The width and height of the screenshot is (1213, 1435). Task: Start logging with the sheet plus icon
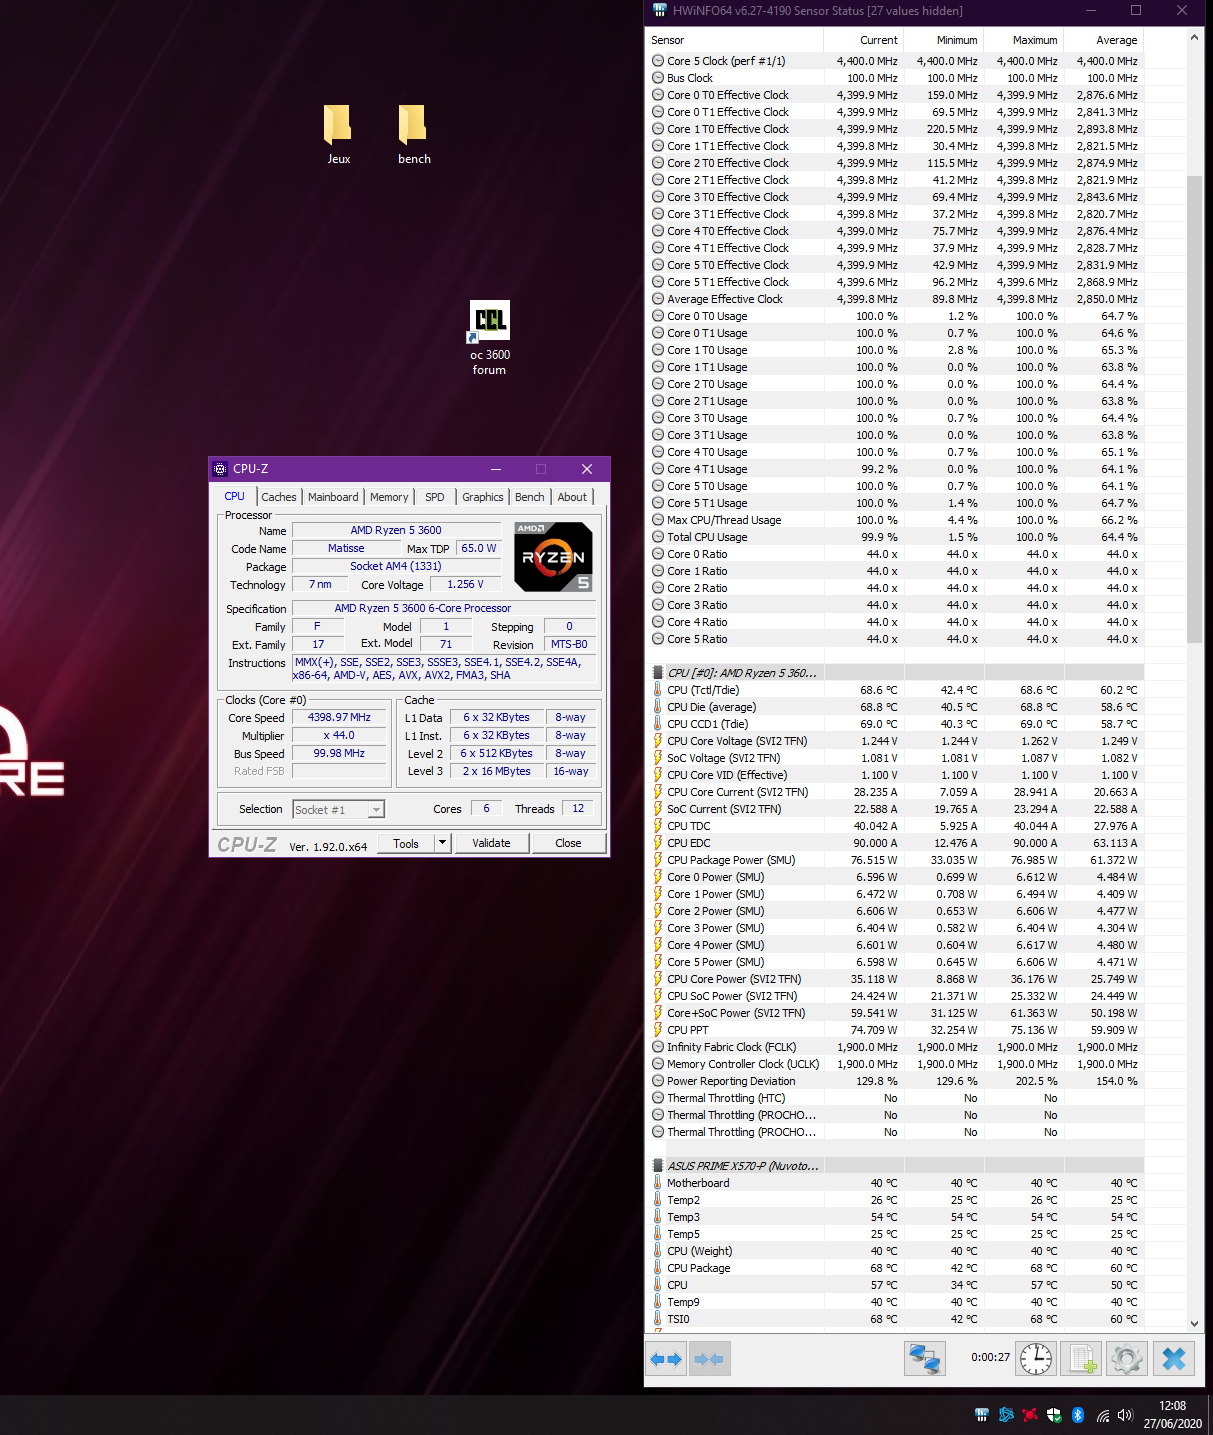point(1082,1359)
